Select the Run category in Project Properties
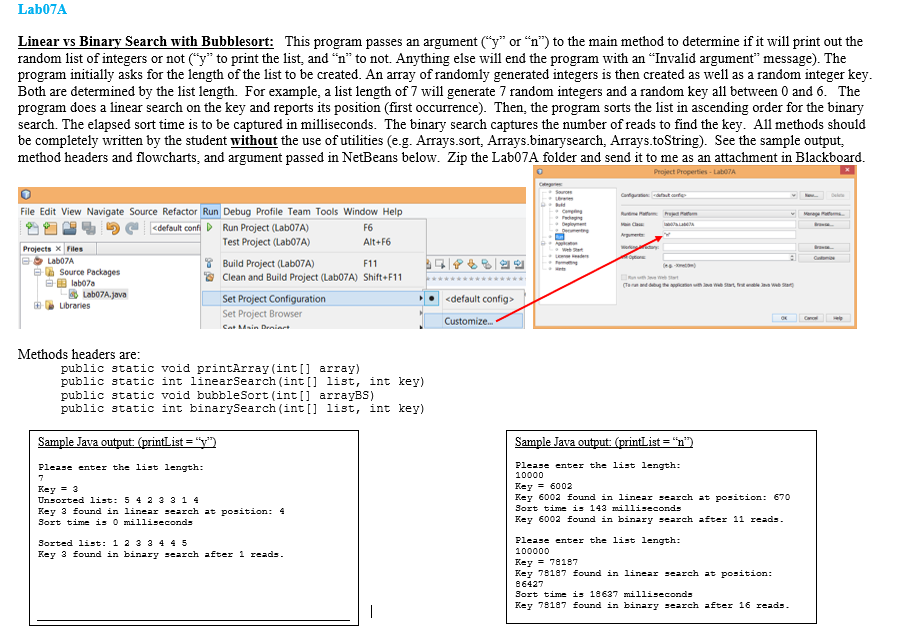 560,236
